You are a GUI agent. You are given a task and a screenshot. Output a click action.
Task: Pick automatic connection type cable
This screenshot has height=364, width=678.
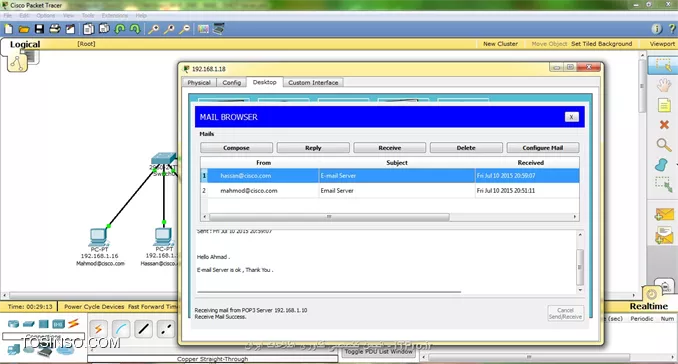point(98,329)
